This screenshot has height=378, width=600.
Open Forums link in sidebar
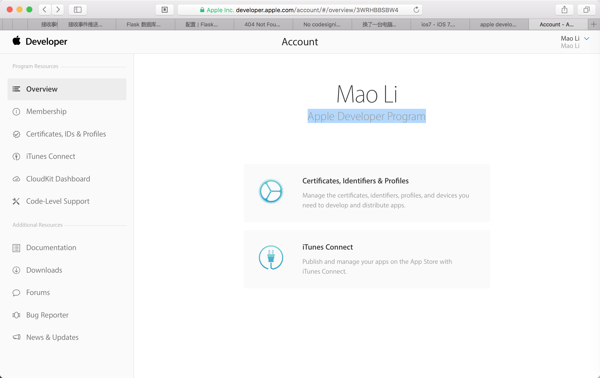[x=38, y=293]
